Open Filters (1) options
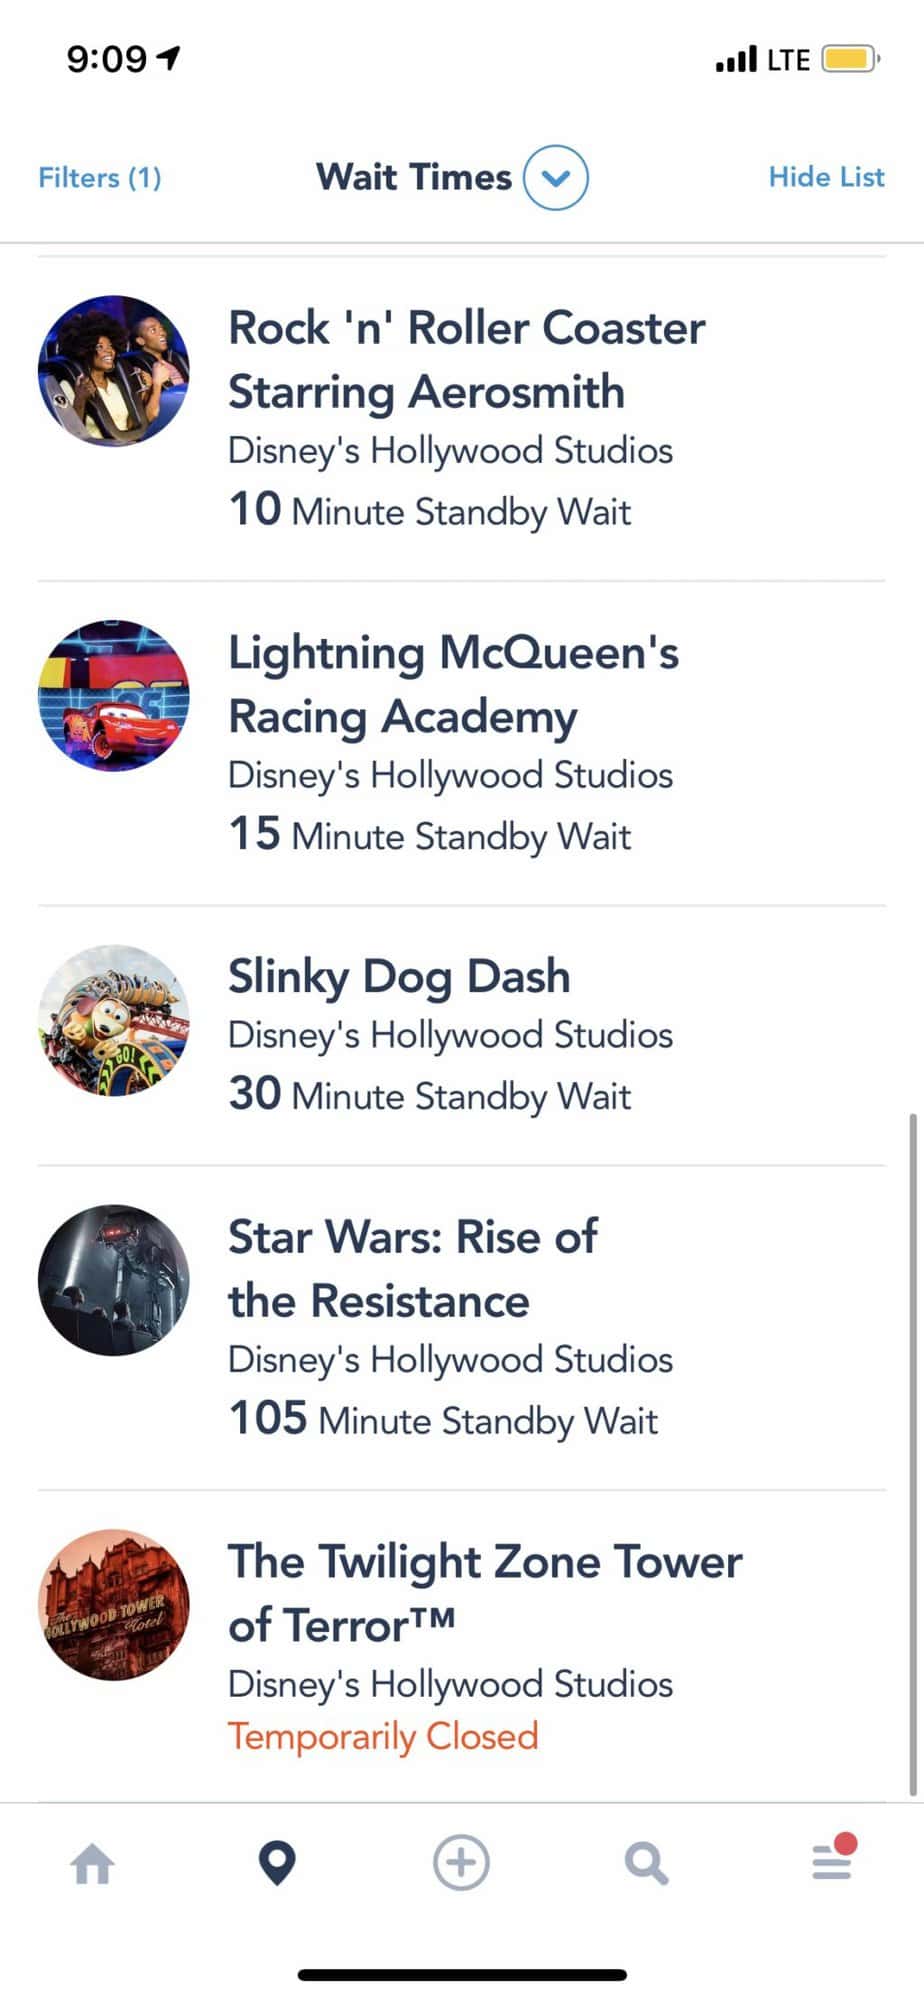Image resolution: width=924 pixels, height=2000 pixels. [100, 178]
